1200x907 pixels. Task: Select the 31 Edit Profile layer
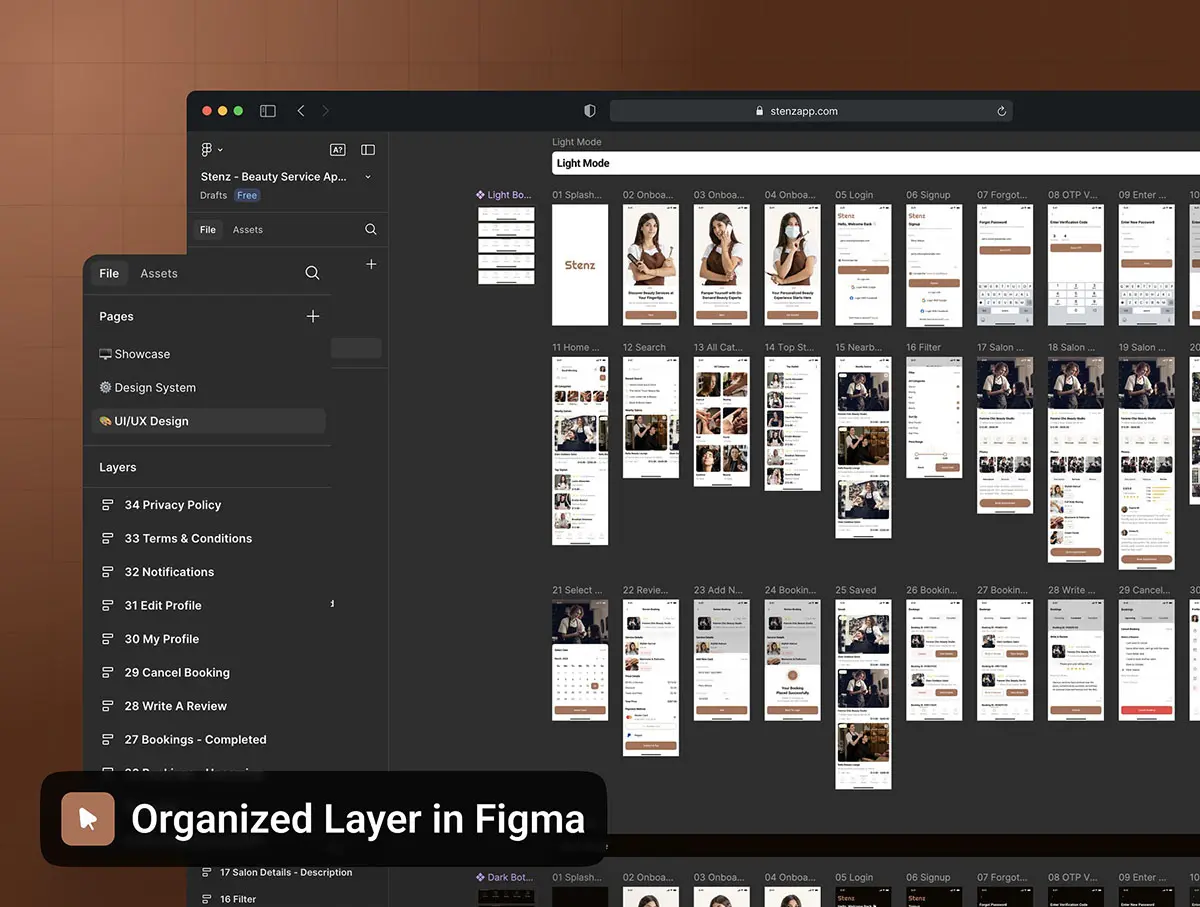(163, 606)
